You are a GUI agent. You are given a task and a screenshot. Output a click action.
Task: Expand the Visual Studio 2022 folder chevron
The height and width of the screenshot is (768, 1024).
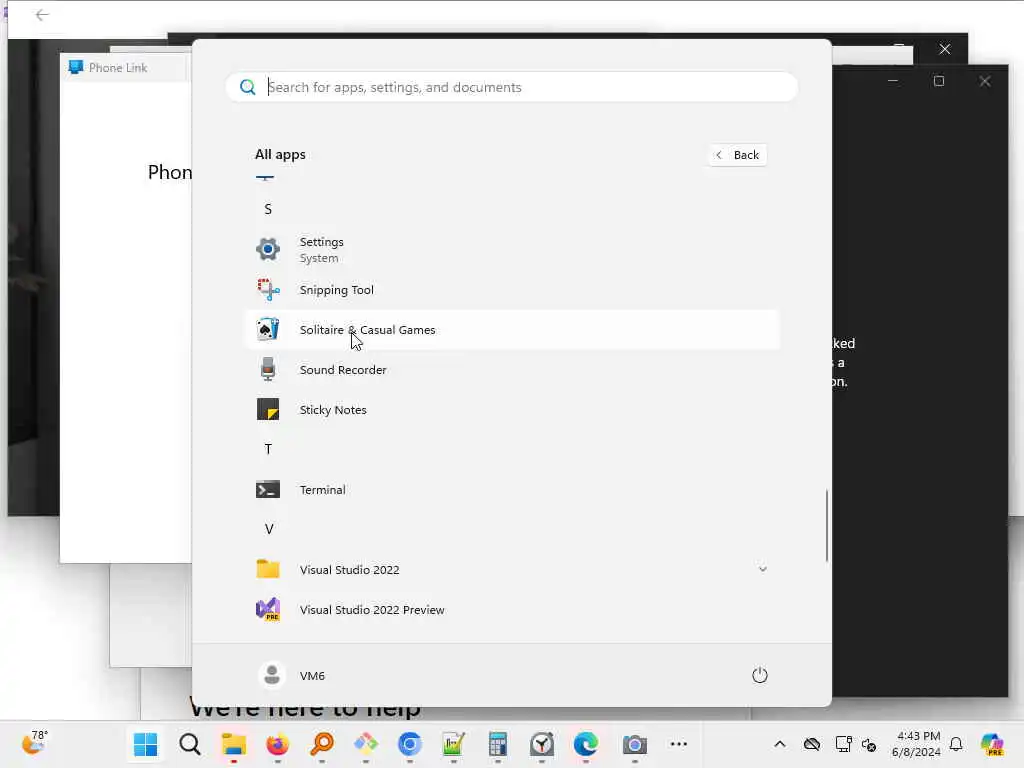coord(762,569)
